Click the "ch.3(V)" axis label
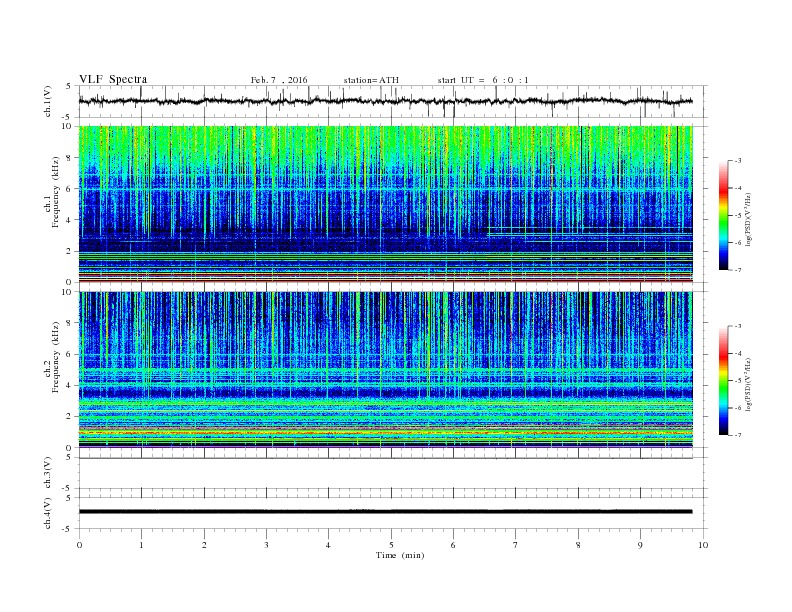Image resolution: width=792 pixels, height=612 pixels. point(47,473)
